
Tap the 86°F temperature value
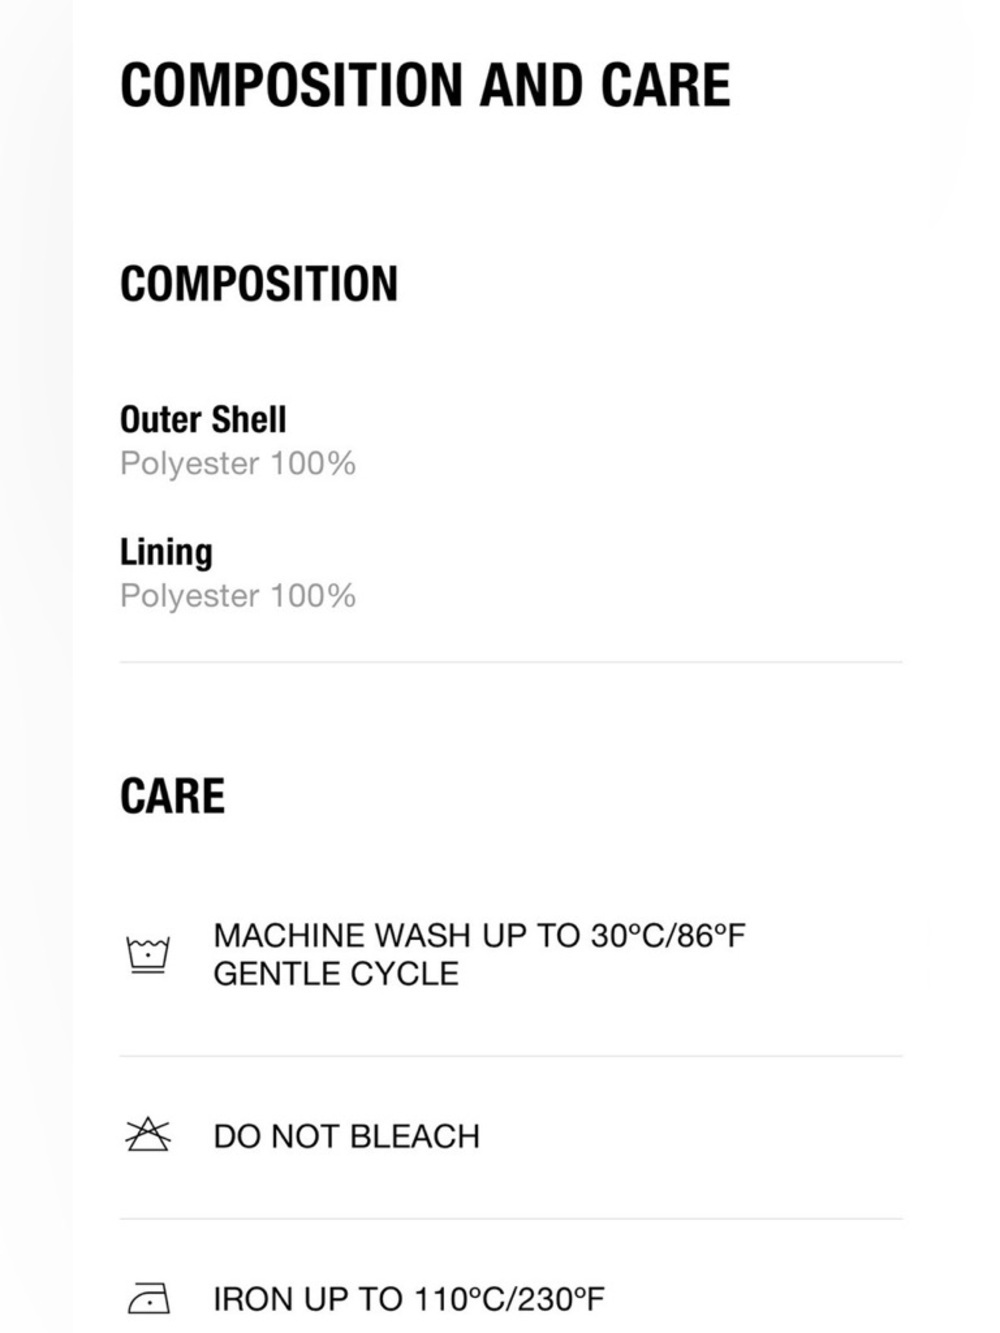714,935
